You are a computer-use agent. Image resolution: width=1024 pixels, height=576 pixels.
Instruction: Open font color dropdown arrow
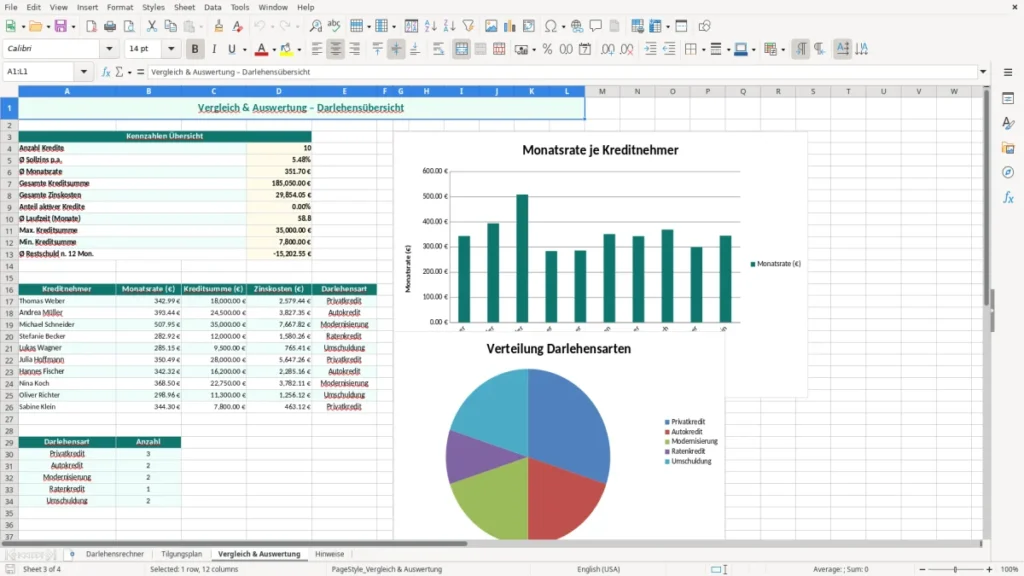(x=274, y=50)
